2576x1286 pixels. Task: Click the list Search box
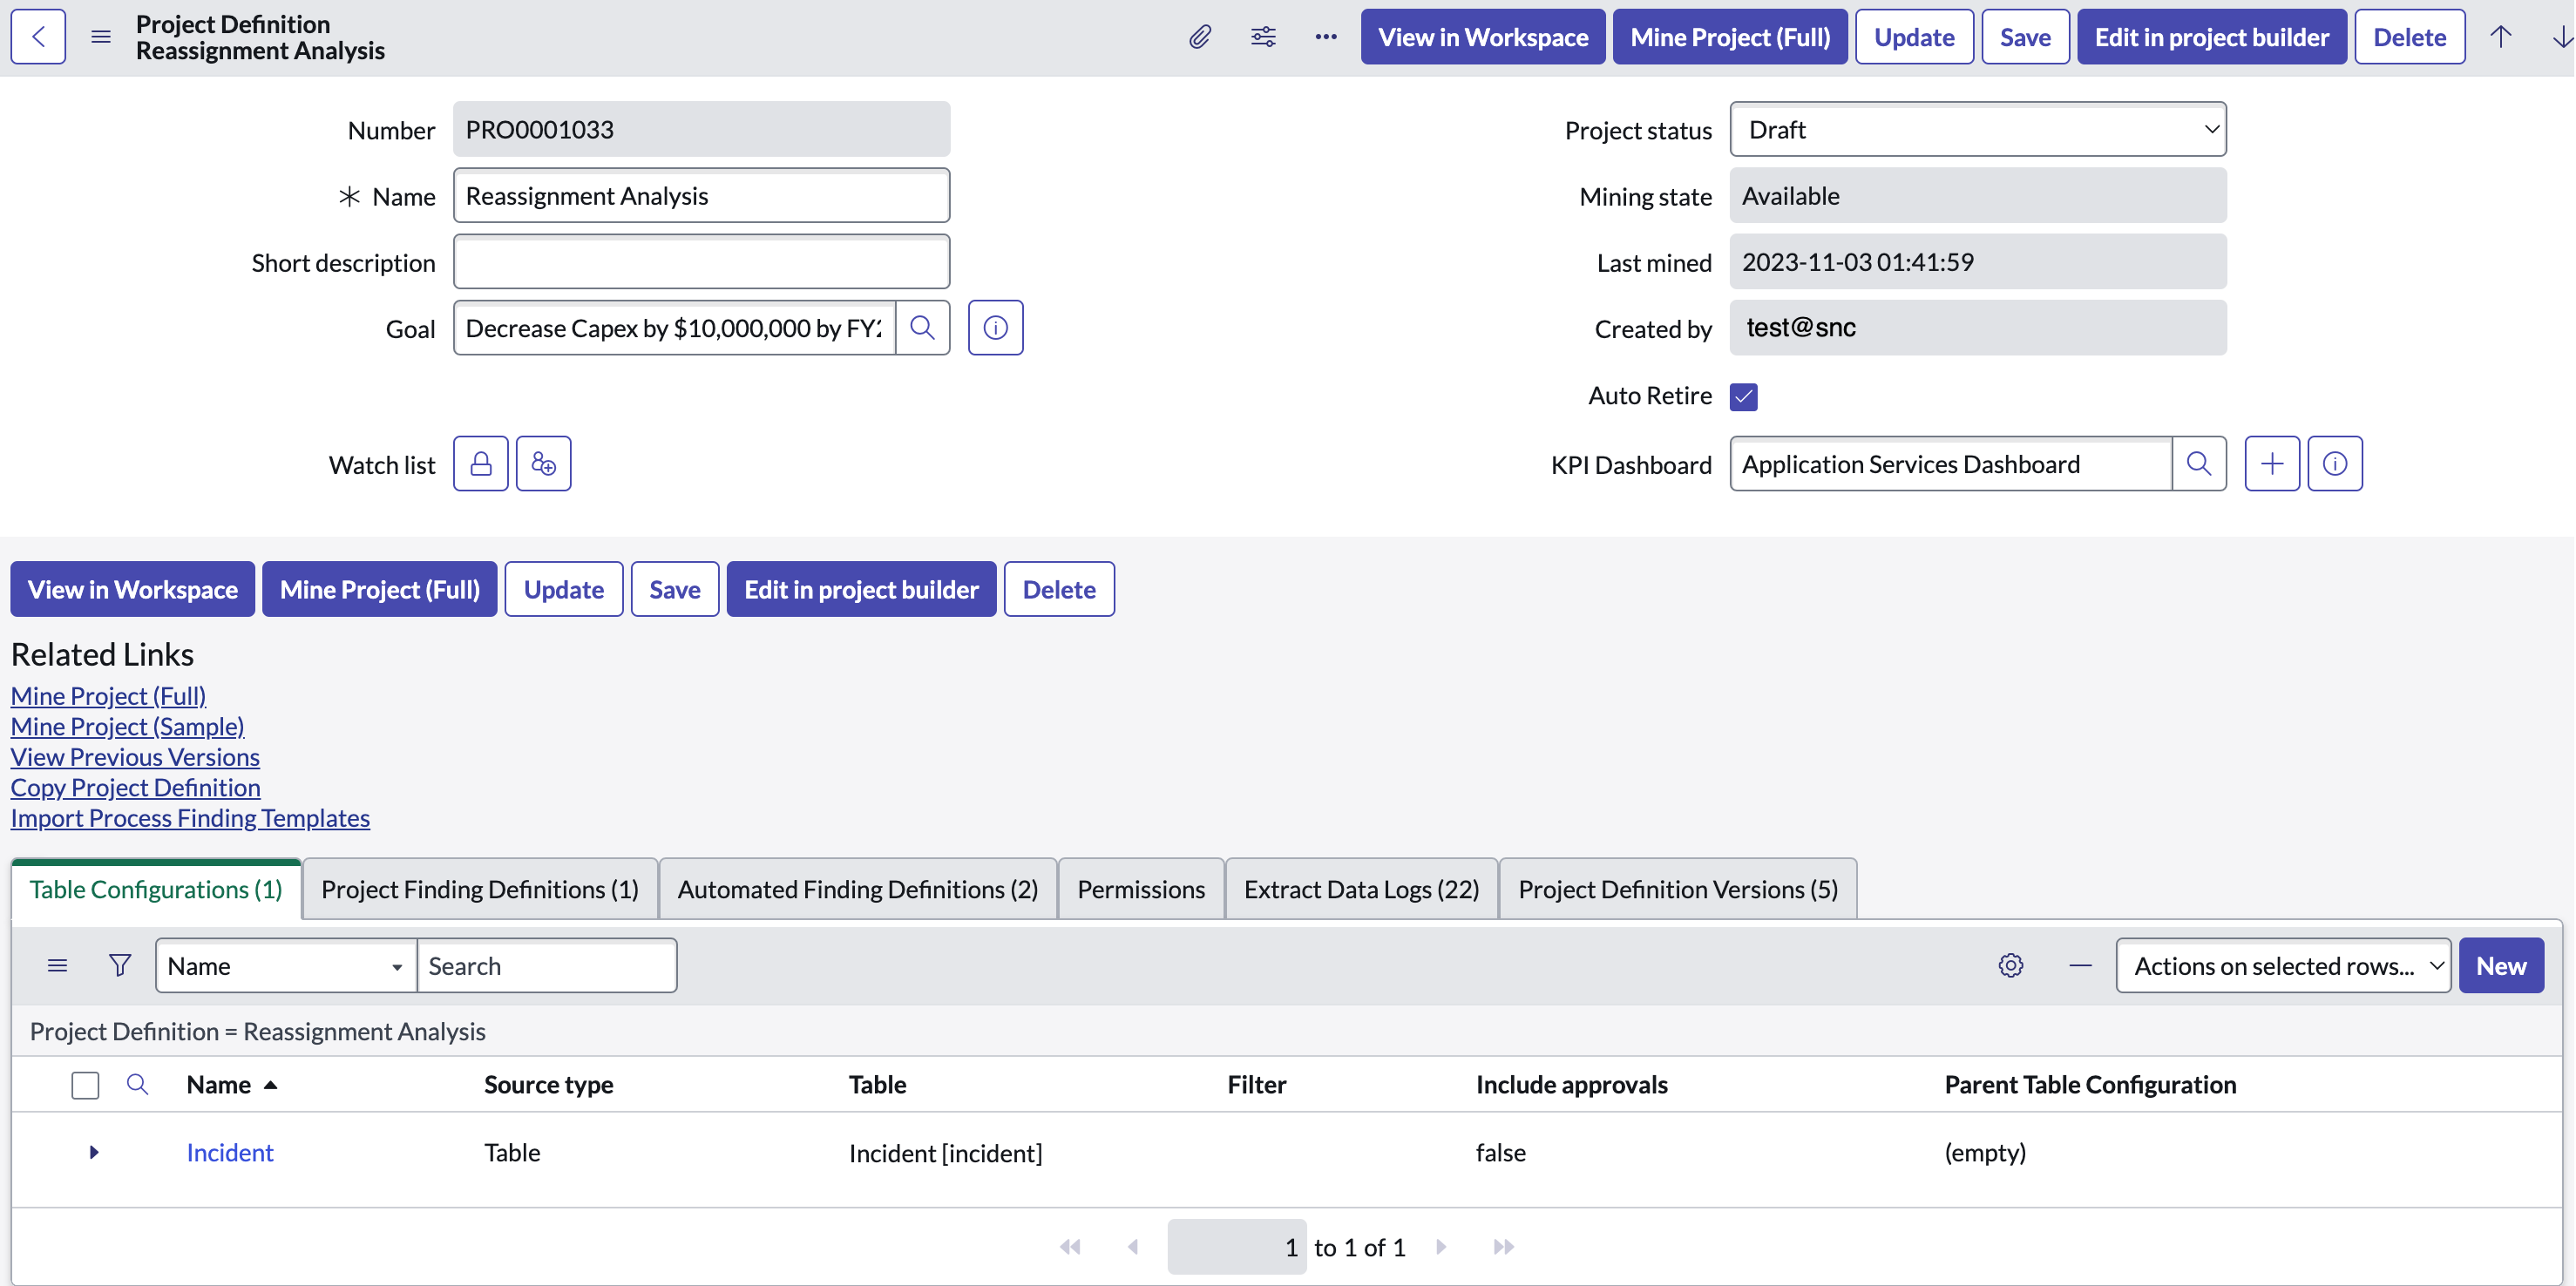pyautogui.click(x=547, y=965)
